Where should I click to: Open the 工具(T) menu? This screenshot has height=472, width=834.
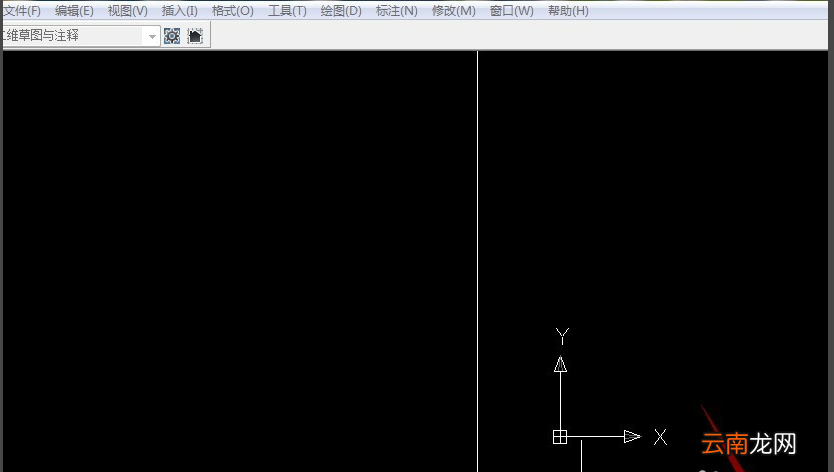coord(287,11)
